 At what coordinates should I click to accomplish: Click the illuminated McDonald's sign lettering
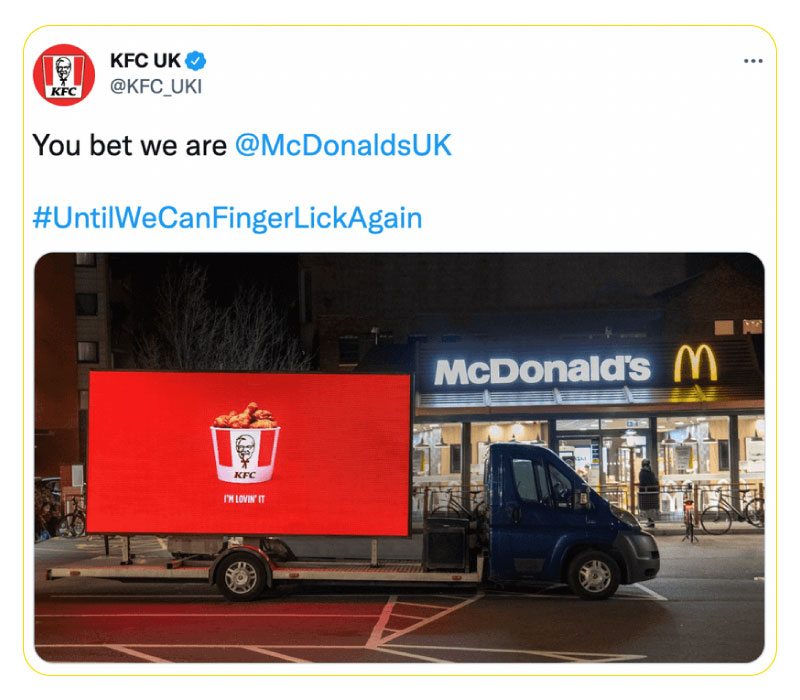tap(542, 371)
